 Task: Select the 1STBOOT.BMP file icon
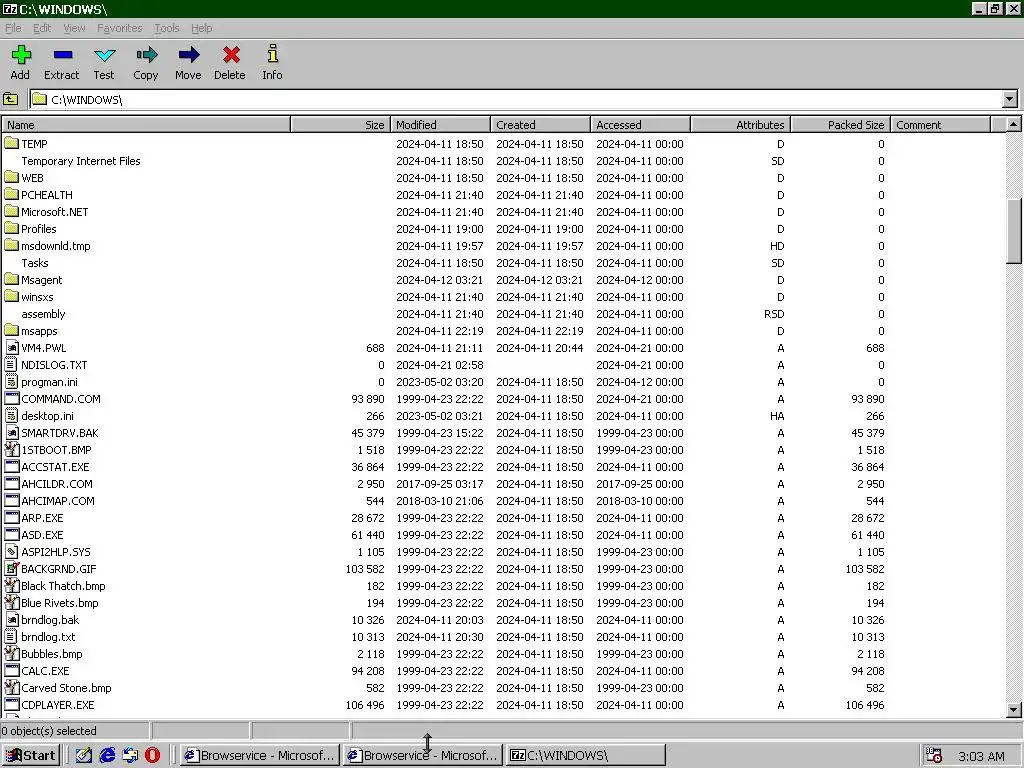(12, 449)
